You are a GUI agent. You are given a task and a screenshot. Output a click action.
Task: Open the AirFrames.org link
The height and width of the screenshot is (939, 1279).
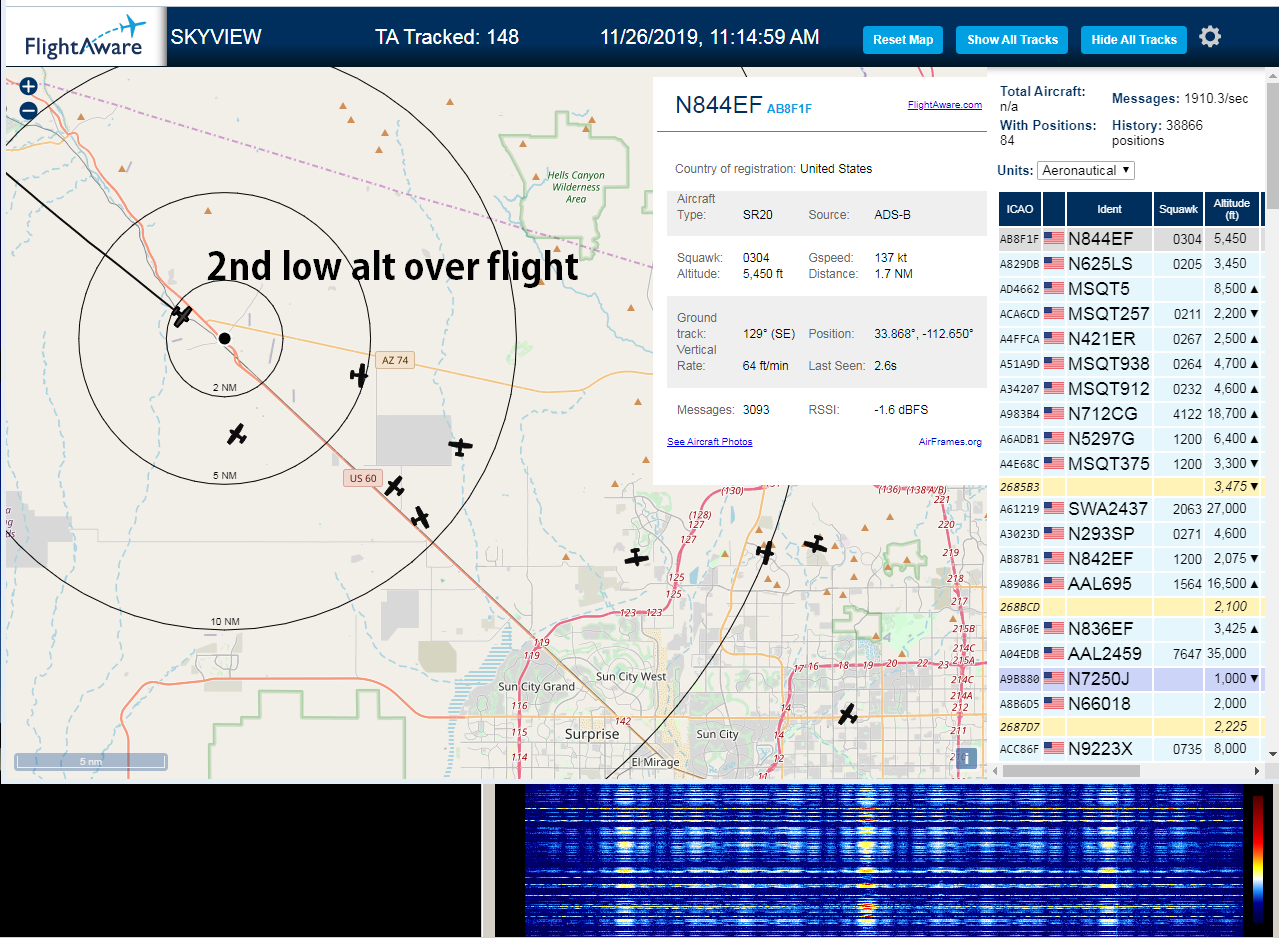pyautogui.click(x=950, y=442)
